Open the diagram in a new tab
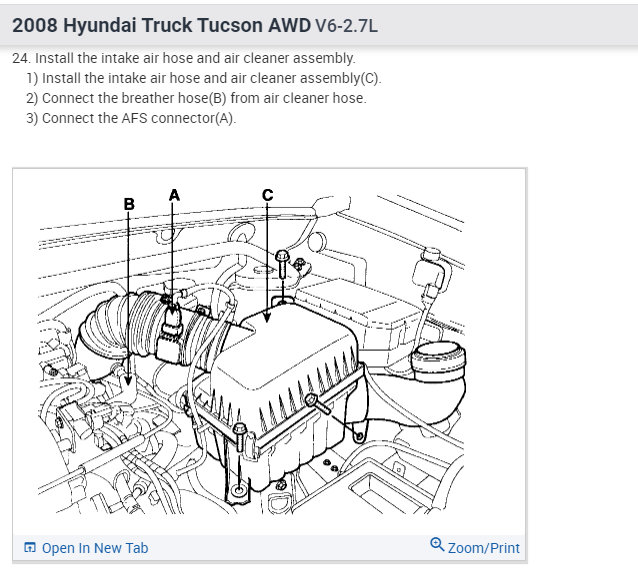Image resolution: width=638 pixels, height=572 pixels. (x=86, y=548)
